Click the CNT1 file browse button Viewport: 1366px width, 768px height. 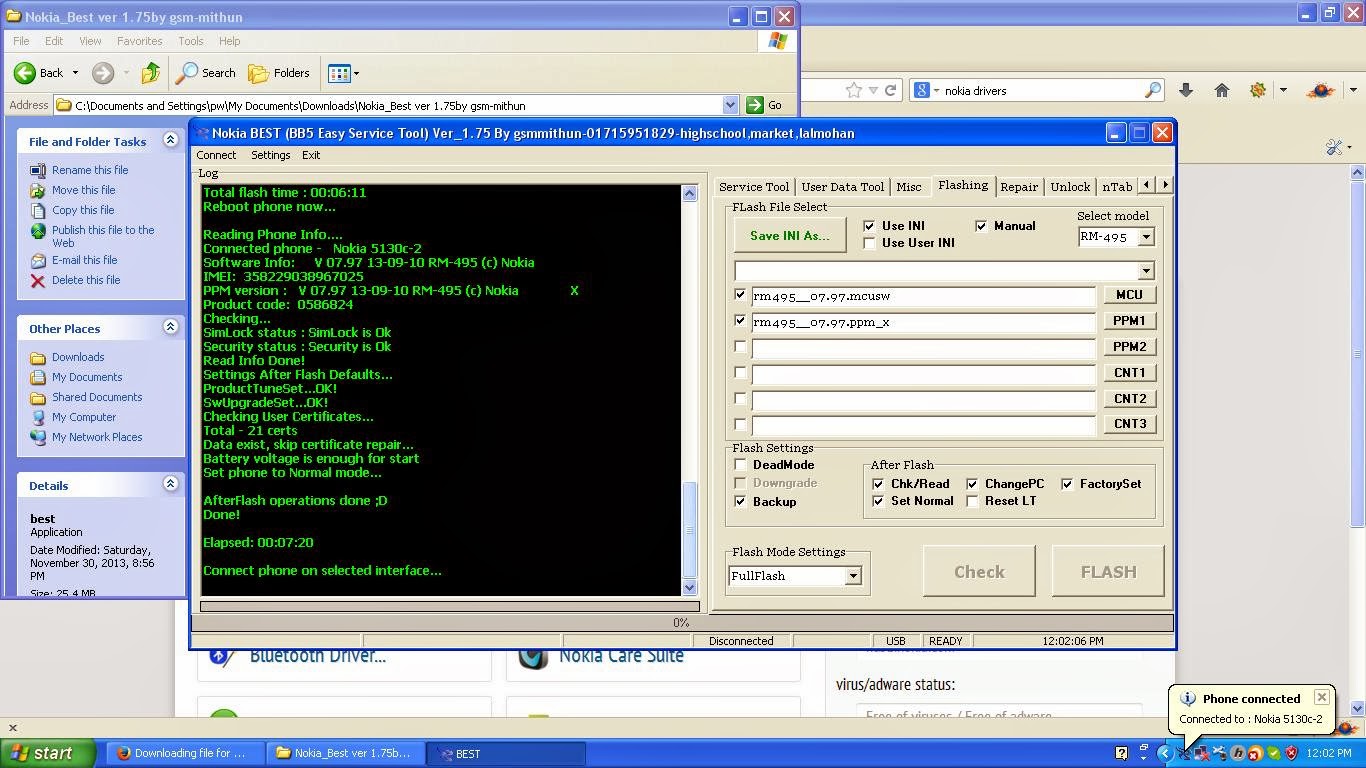tap(1129, 373)
